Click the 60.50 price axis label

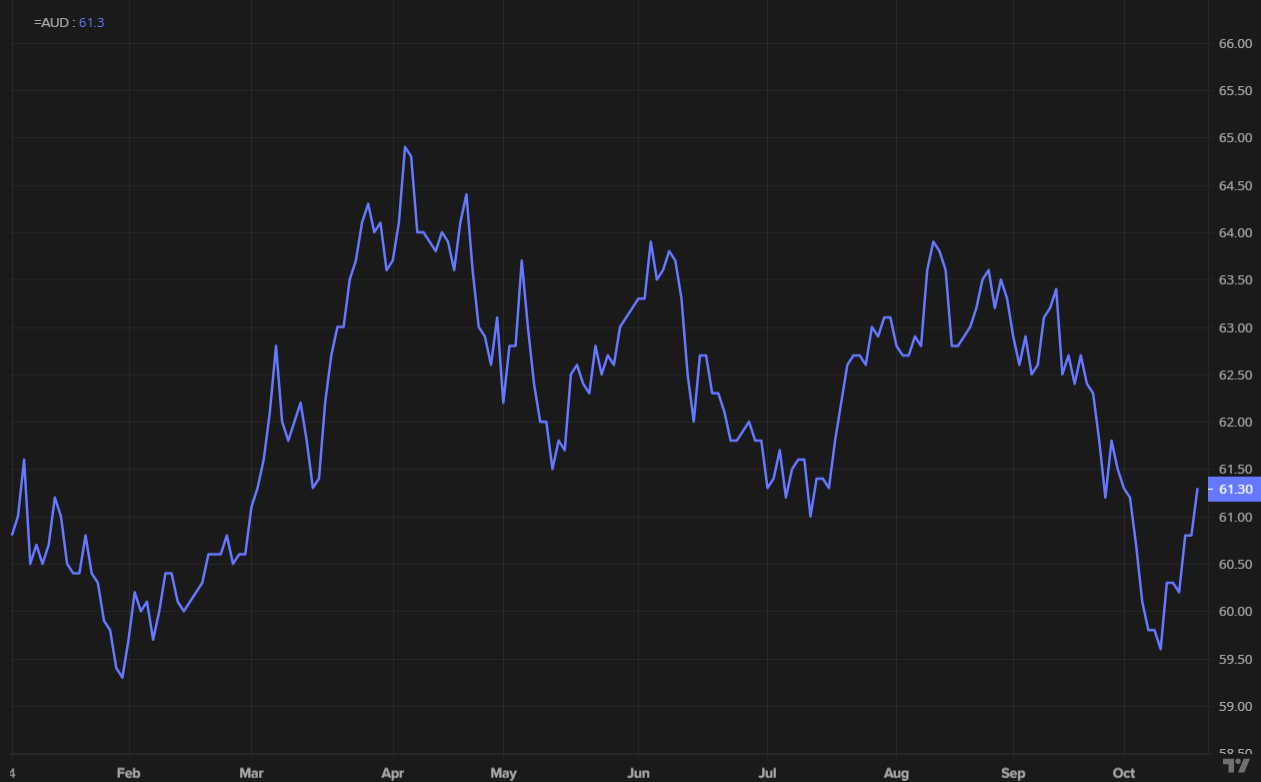(1236, 565)
